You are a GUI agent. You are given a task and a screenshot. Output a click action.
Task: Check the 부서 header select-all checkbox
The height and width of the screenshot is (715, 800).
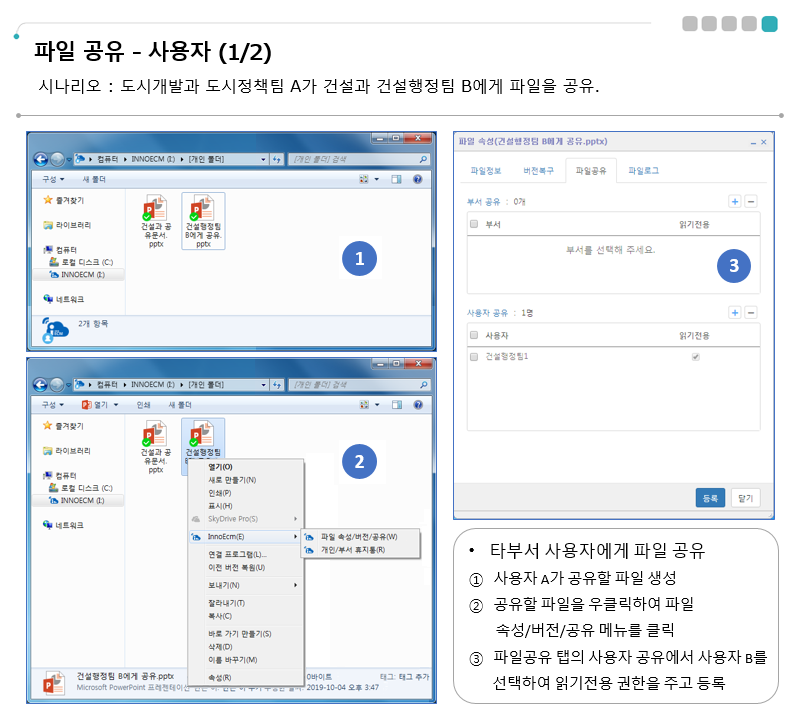point(474,224)
